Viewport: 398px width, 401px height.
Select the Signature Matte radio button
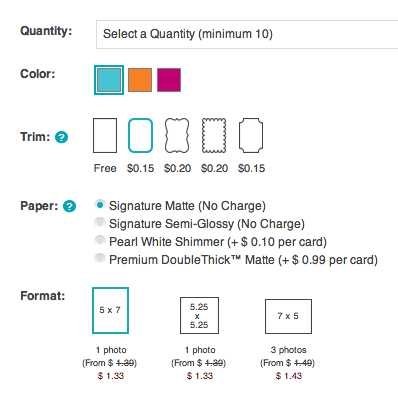[x=100, y=205]
